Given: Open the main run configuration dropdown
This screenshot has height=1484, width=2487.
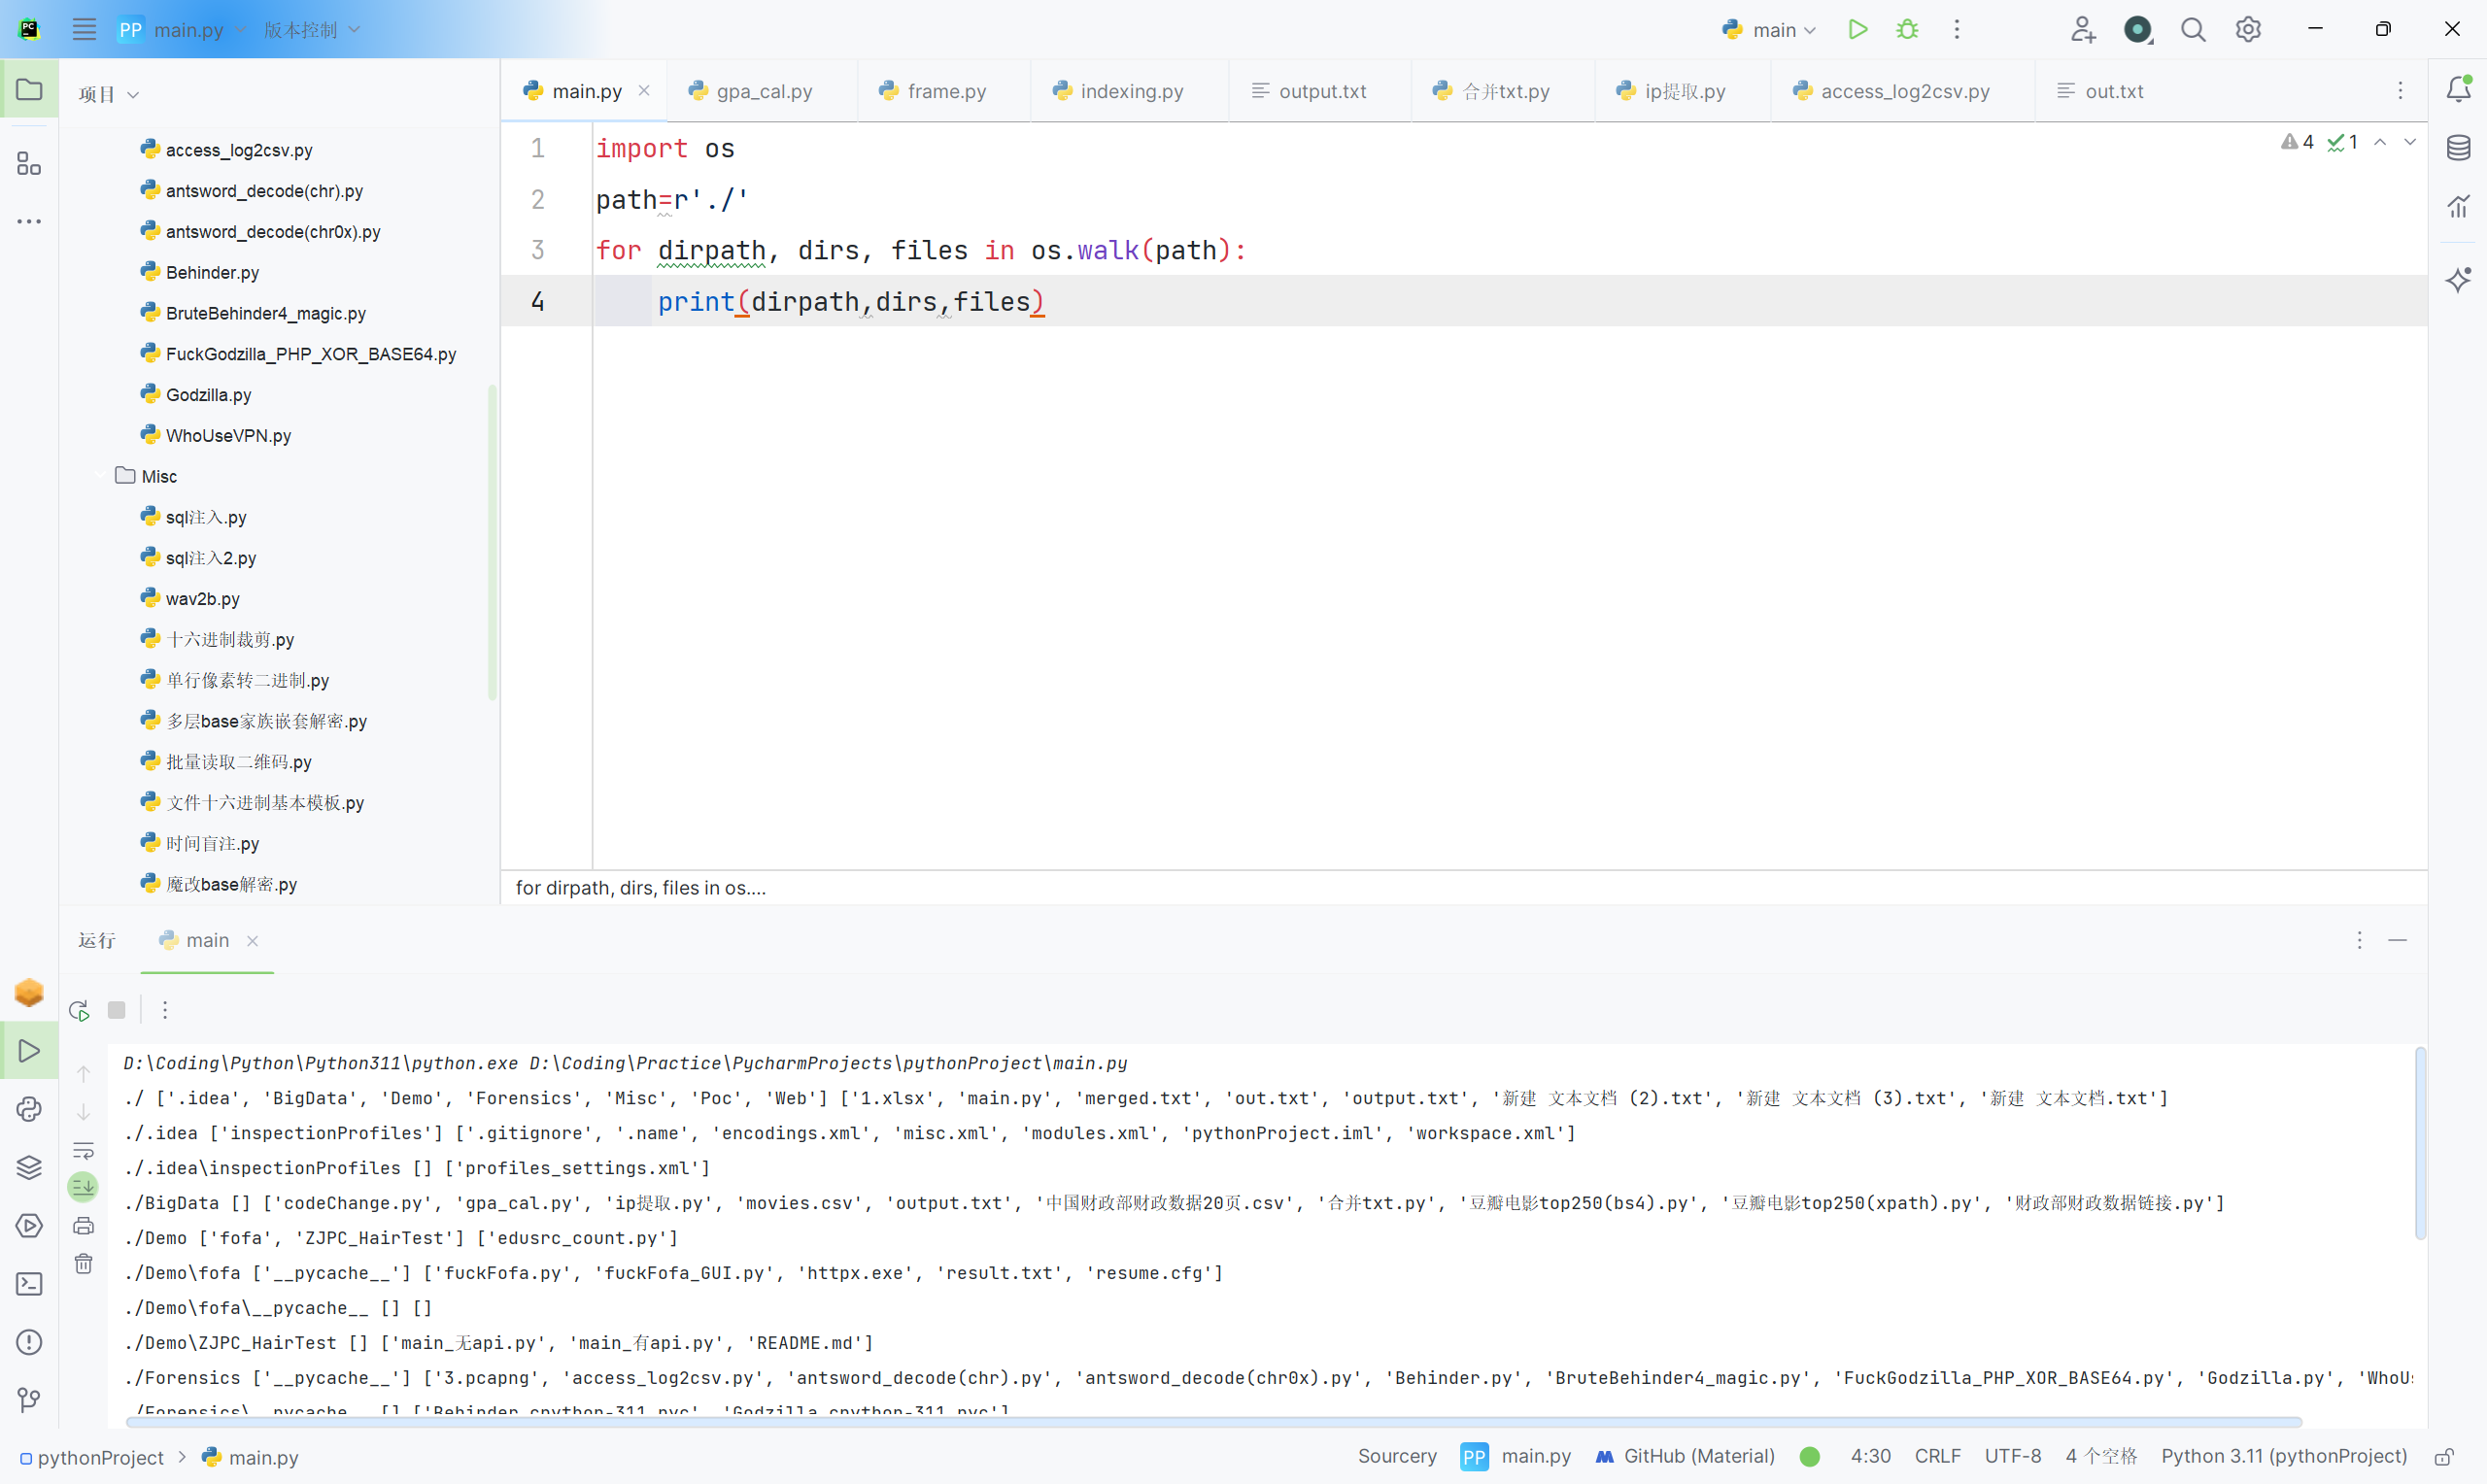Looking at the screenshot, I should pos(1769,30).
